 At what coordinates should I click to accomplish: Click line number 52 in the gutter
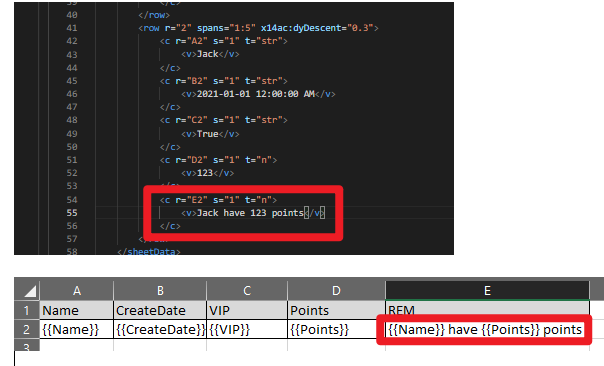pyautogui.click(x=72, y=173)
